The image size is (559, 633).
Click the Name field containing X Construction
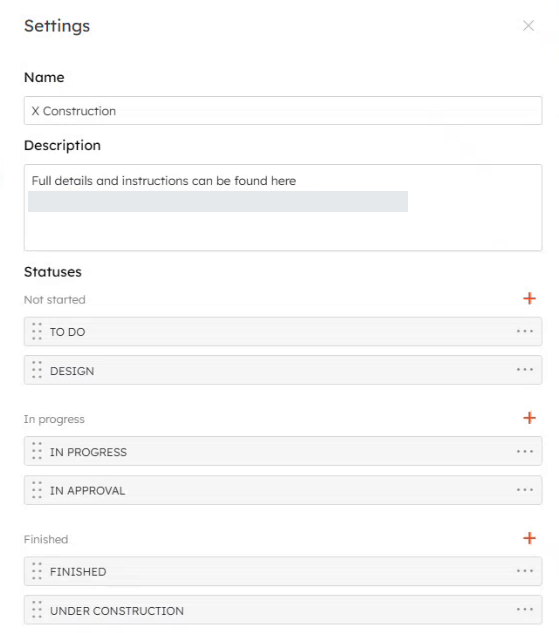coord(283,111)
